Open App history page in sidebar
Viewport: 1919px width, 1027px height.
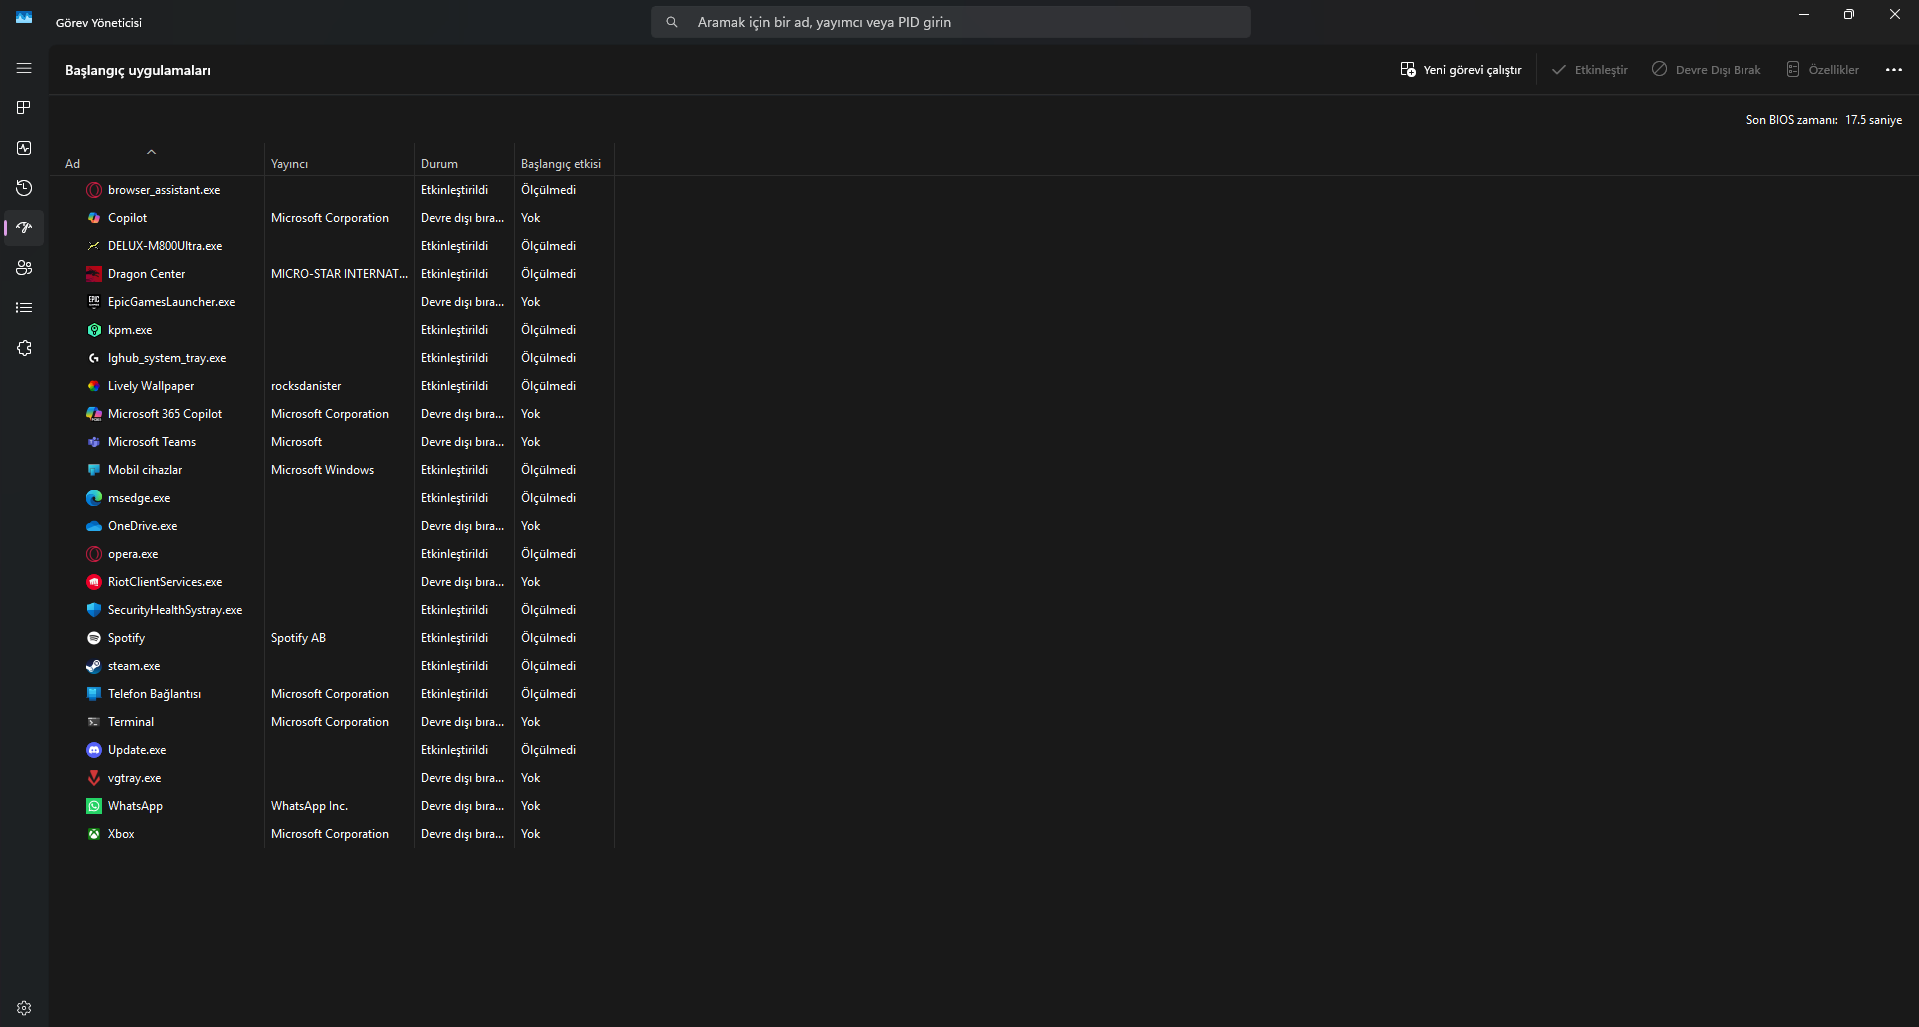24,188
